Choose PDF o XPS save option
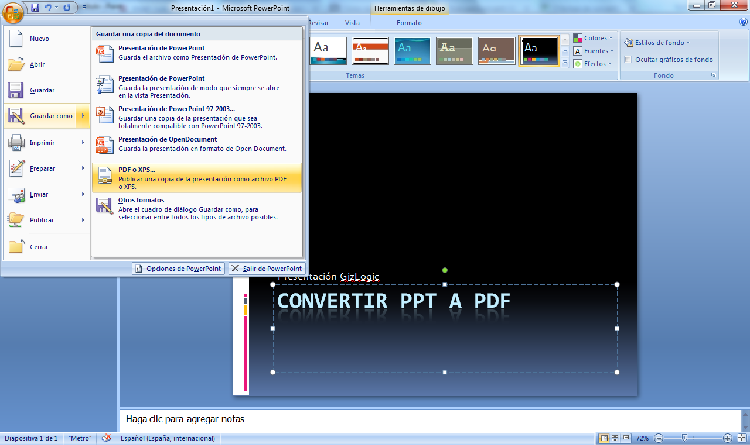 197,178
